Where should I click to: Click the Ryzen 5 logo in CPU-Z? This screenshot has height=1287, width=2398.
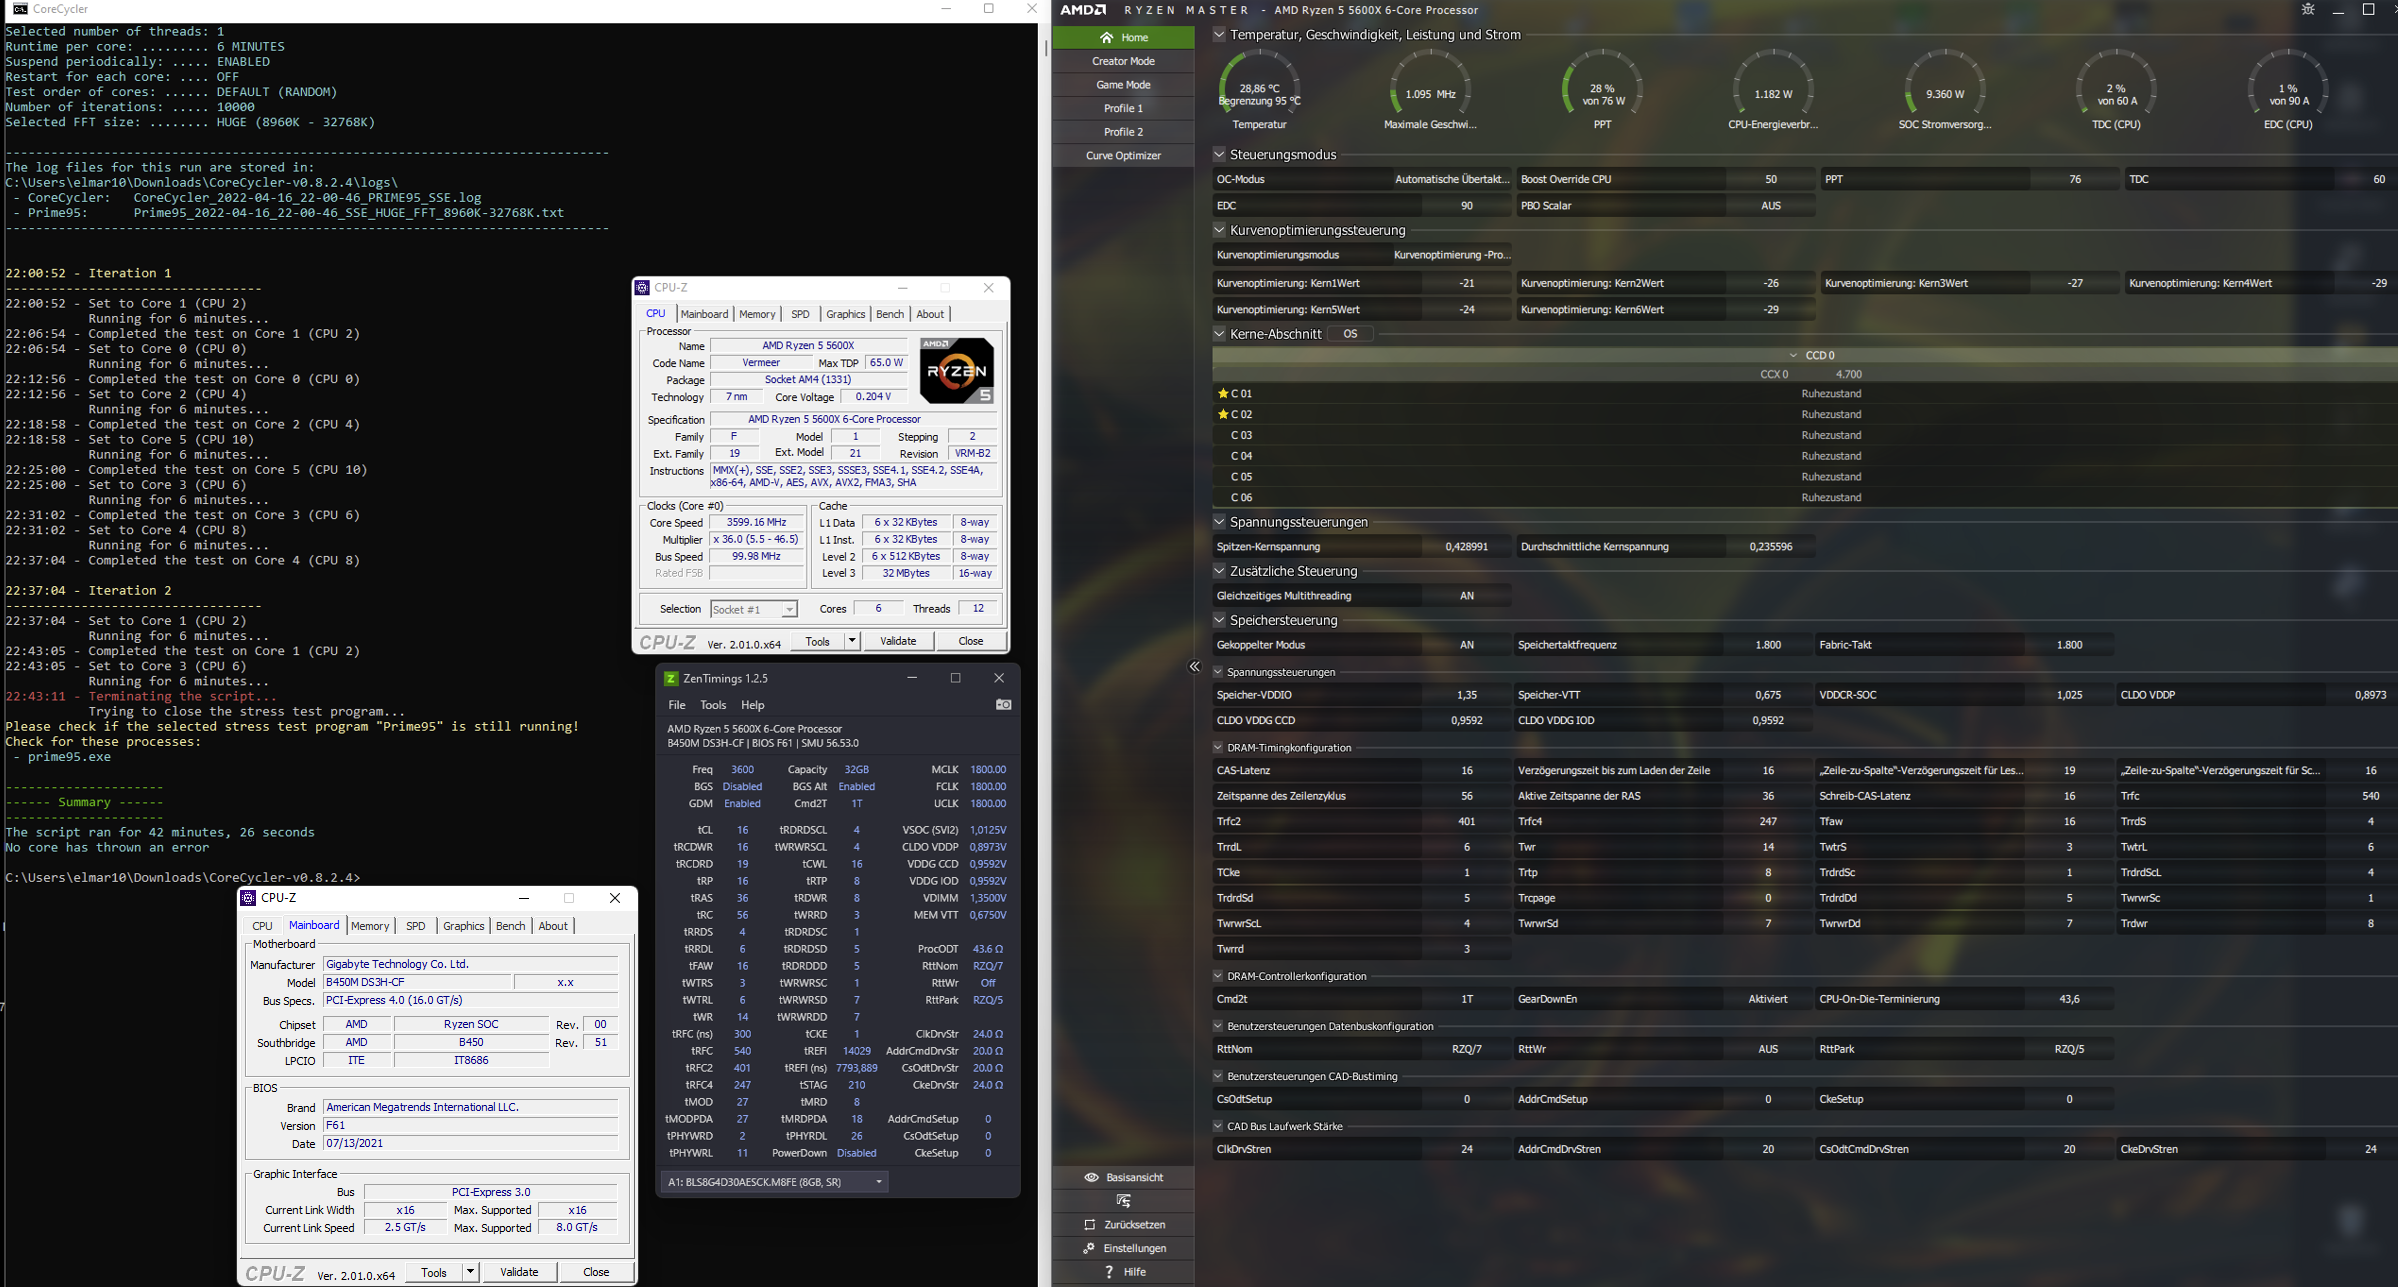click(x=956, y=370)
